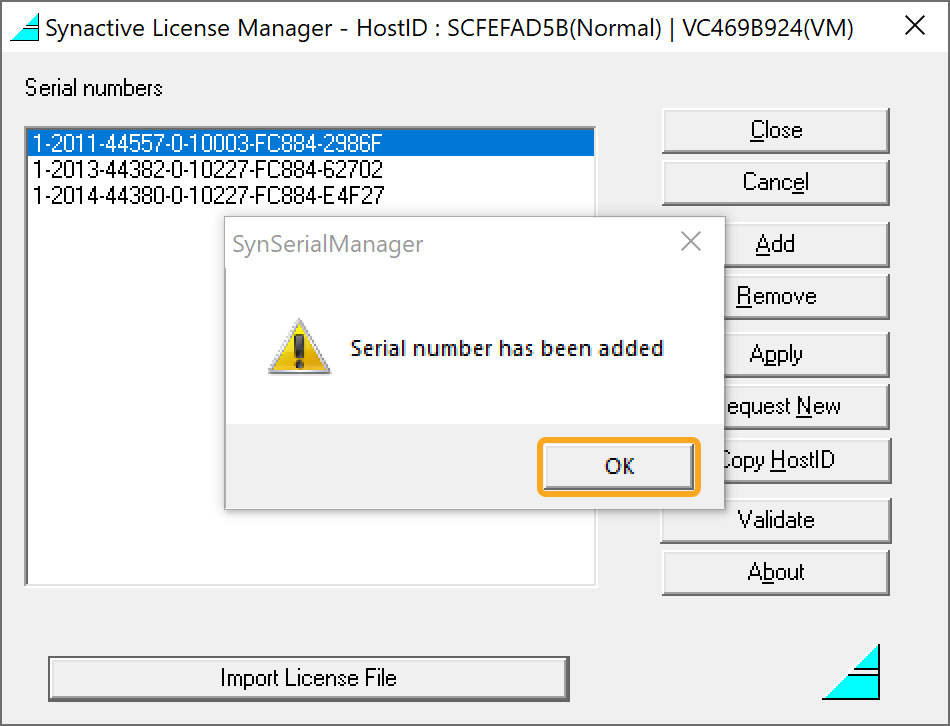Click the Apply button
The image size is (950, 726).
click(x=806, y=355)
